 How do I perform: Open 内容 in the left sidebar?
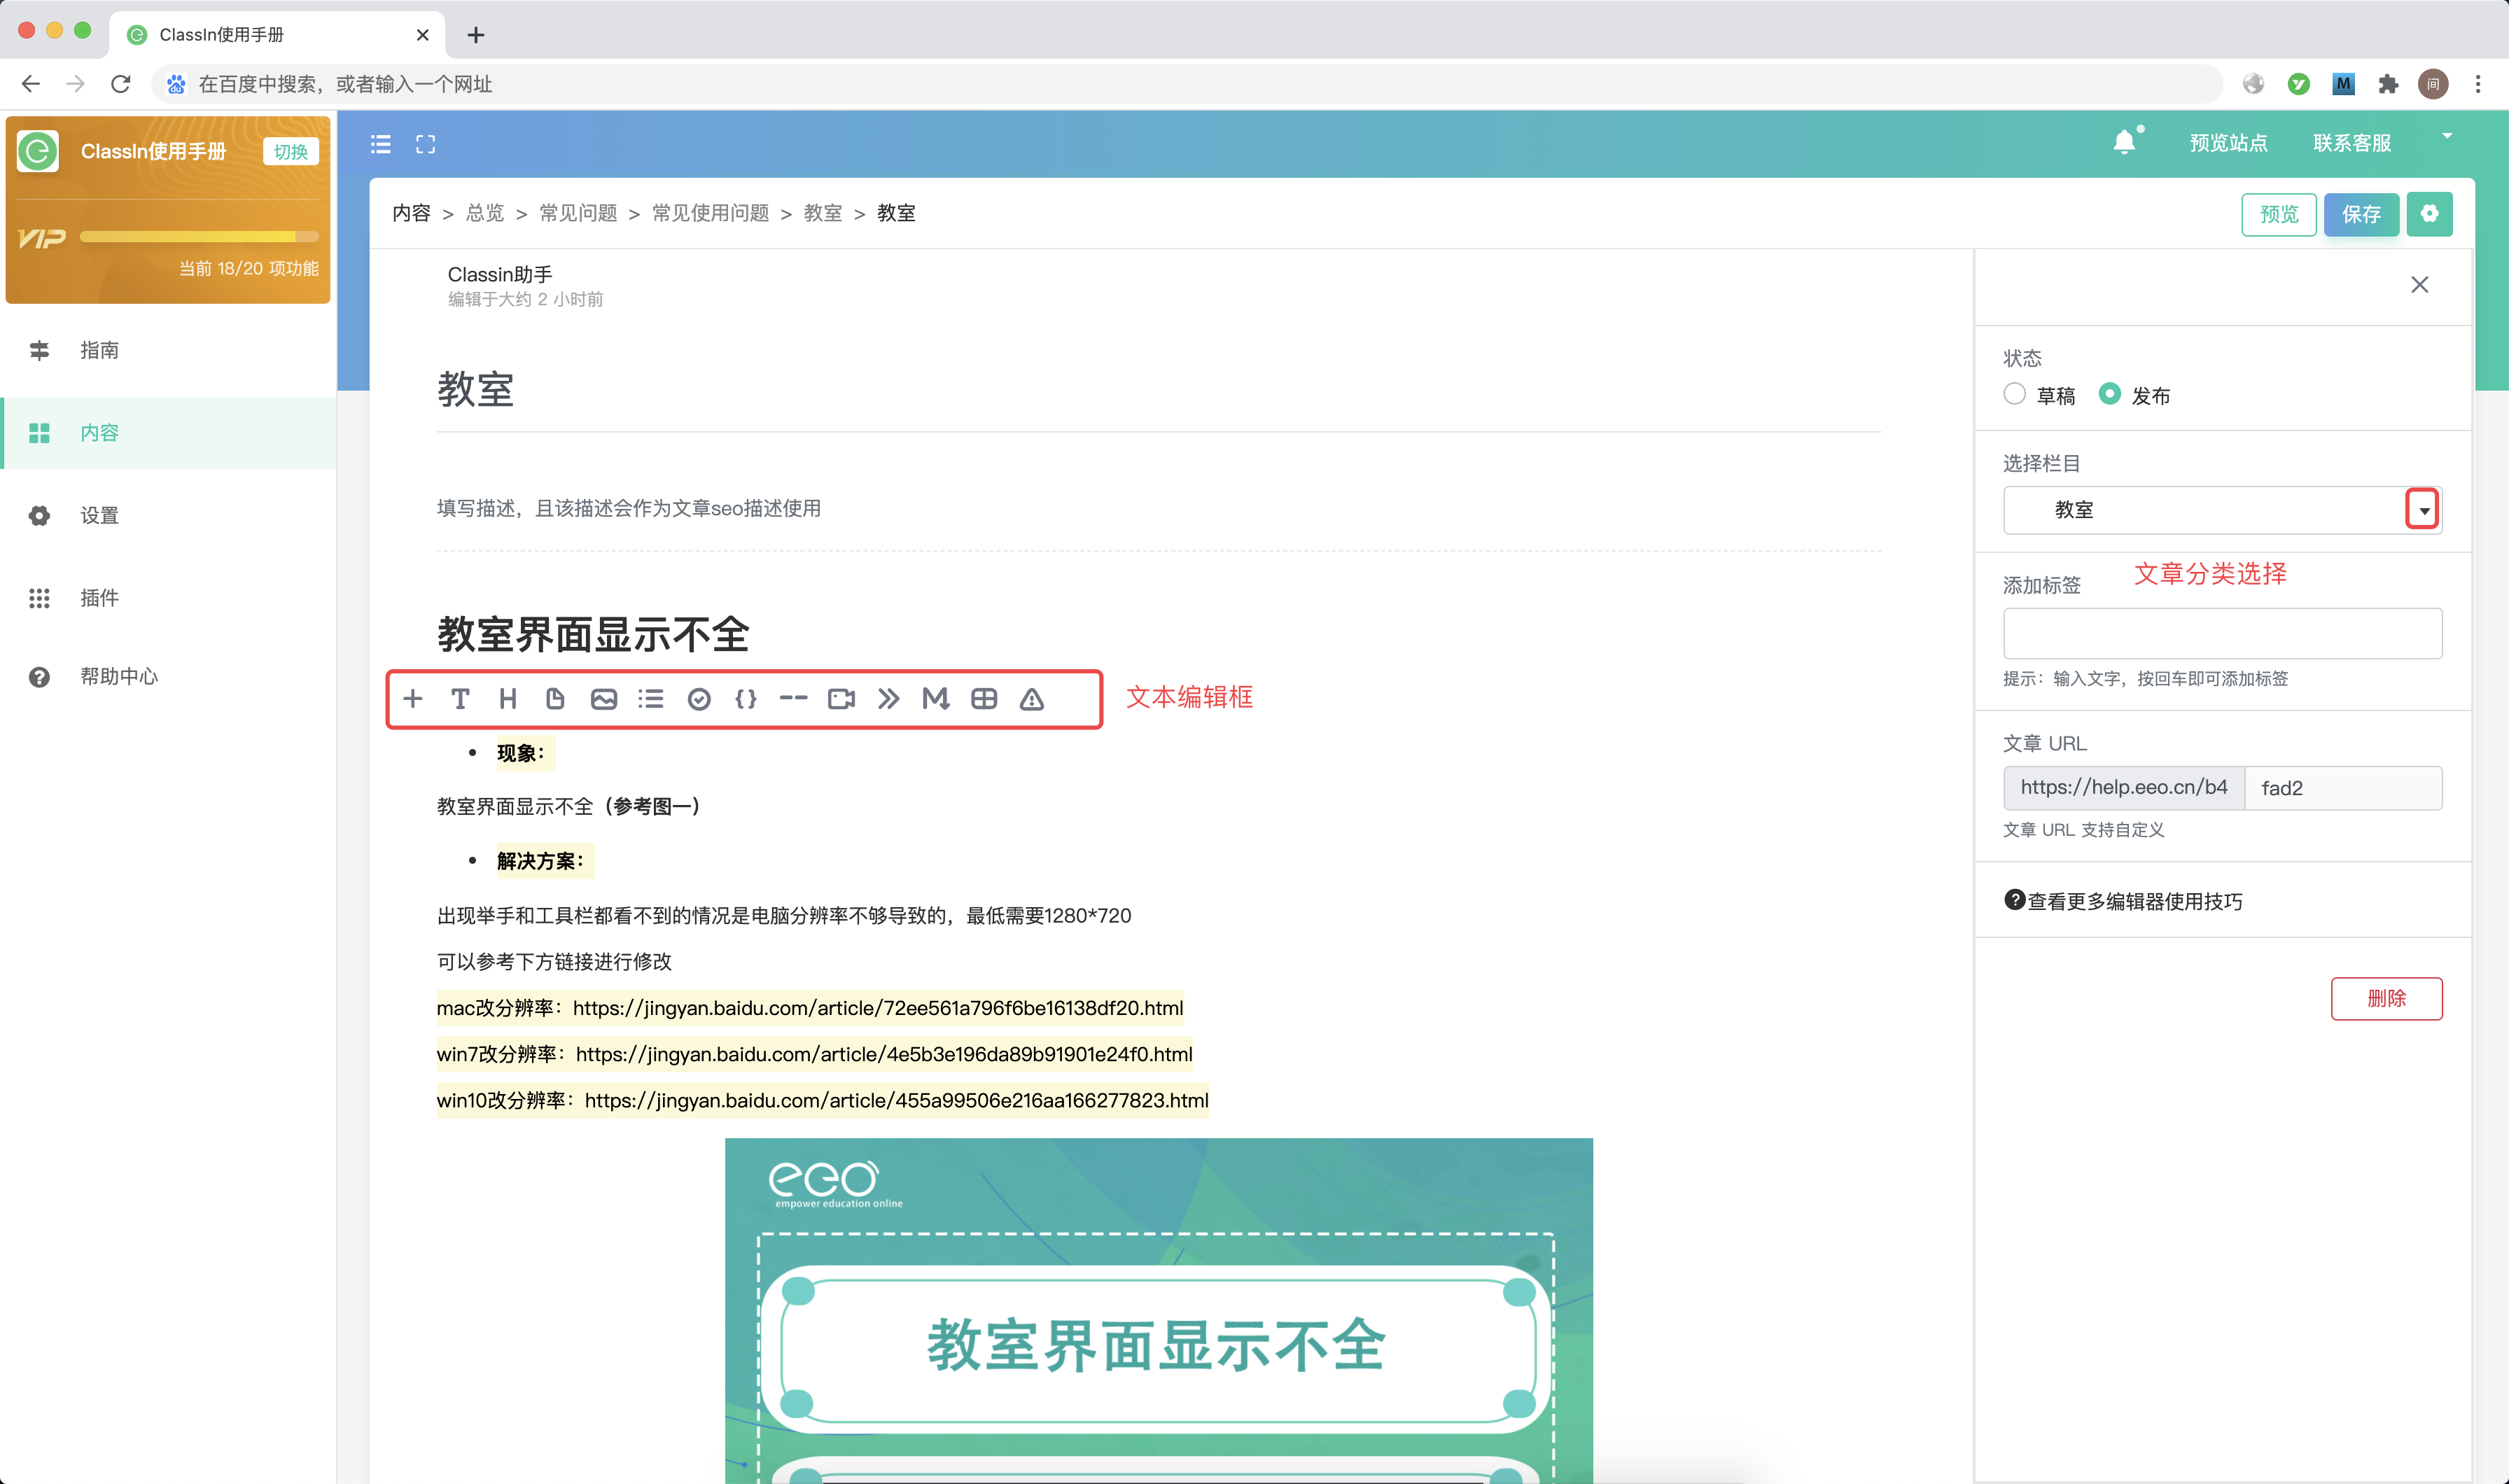pyautogui.click(x=168, y=433)
